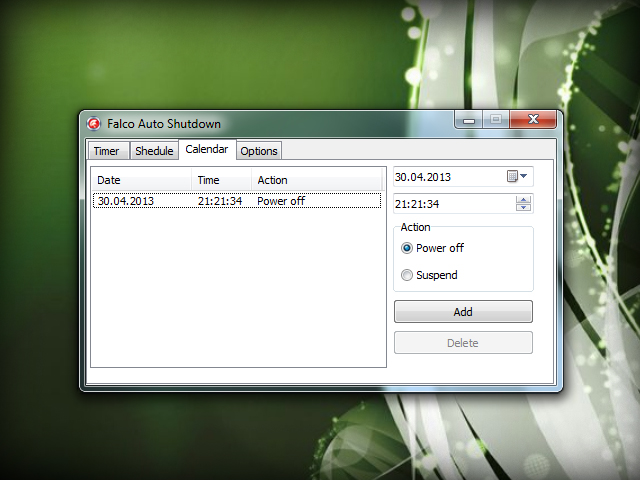640x480 pixels.
Task: Focus the time field showing 21:21:34
Action: tap(452, 204)
